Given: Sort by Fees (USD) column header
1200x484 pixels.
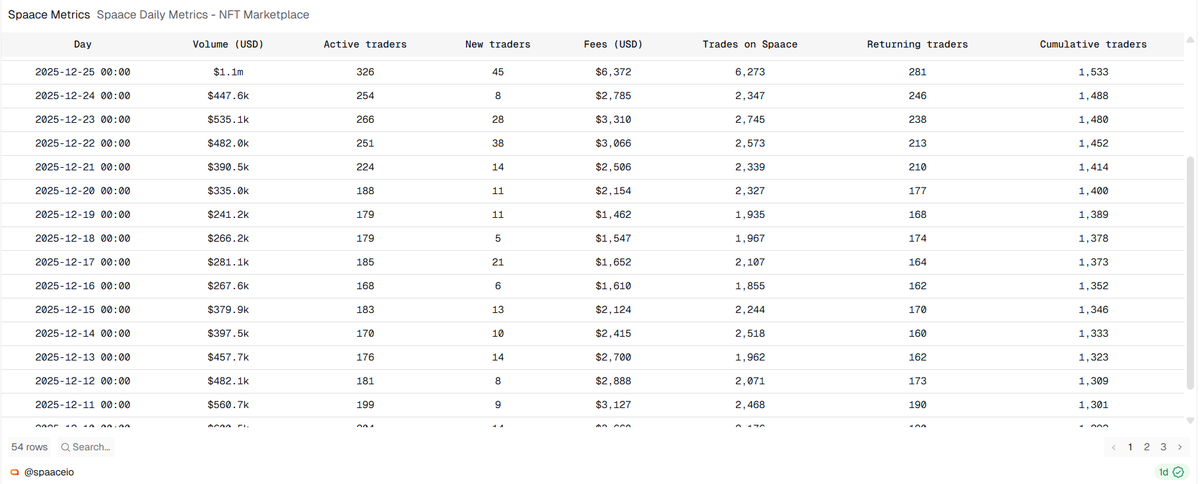Looking at the screenshot, I should click(x=613, y=44).
